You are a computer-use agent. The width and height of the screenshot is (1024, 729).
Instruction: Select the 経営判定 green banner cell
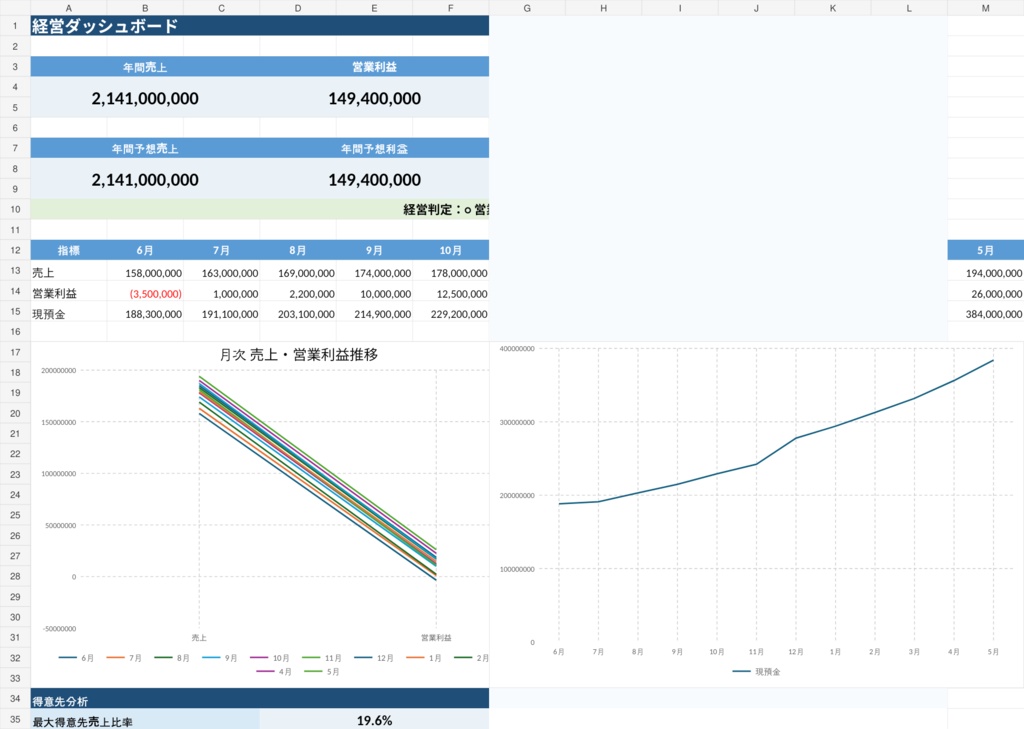click(260, 209)
